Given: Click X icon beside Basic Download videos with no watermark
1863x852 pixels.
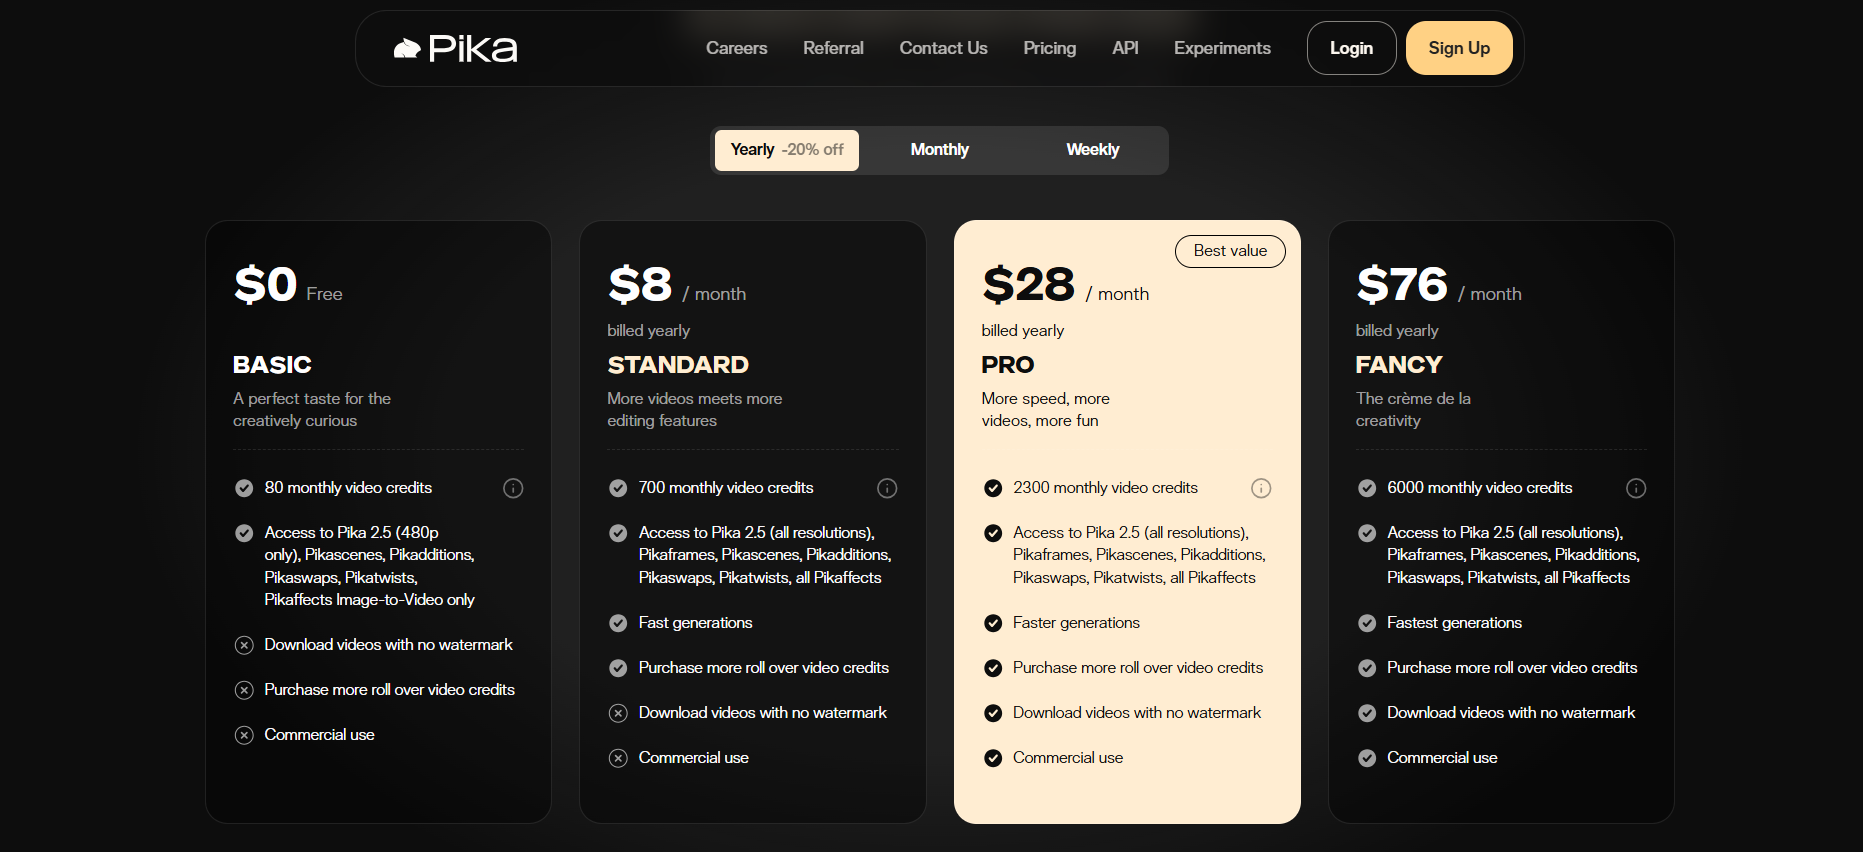Looking at the screenshot, I should pyautogui.click(x=244, y=645).
